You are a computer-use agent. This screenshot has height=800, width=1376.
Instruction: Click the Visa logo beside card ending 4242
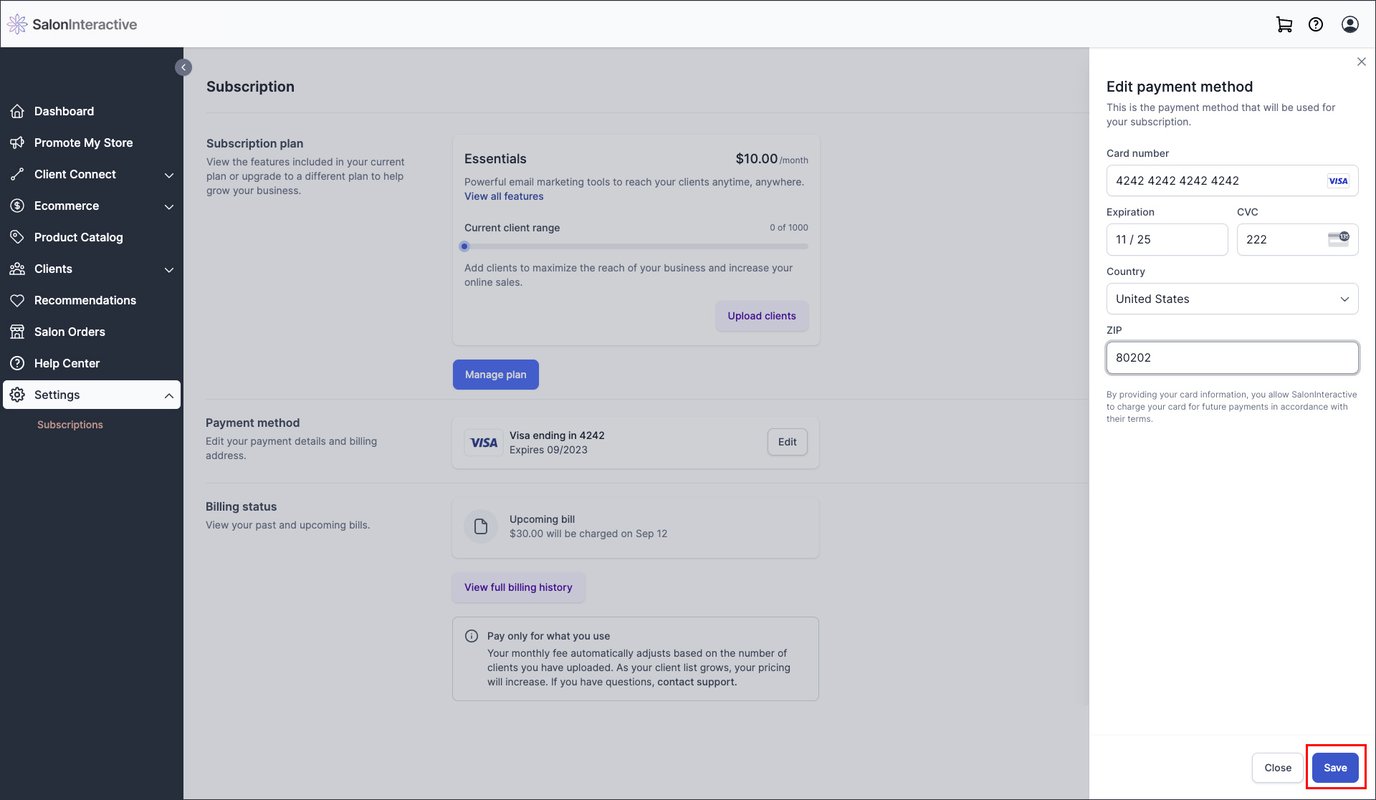click(x=484, y=443)
